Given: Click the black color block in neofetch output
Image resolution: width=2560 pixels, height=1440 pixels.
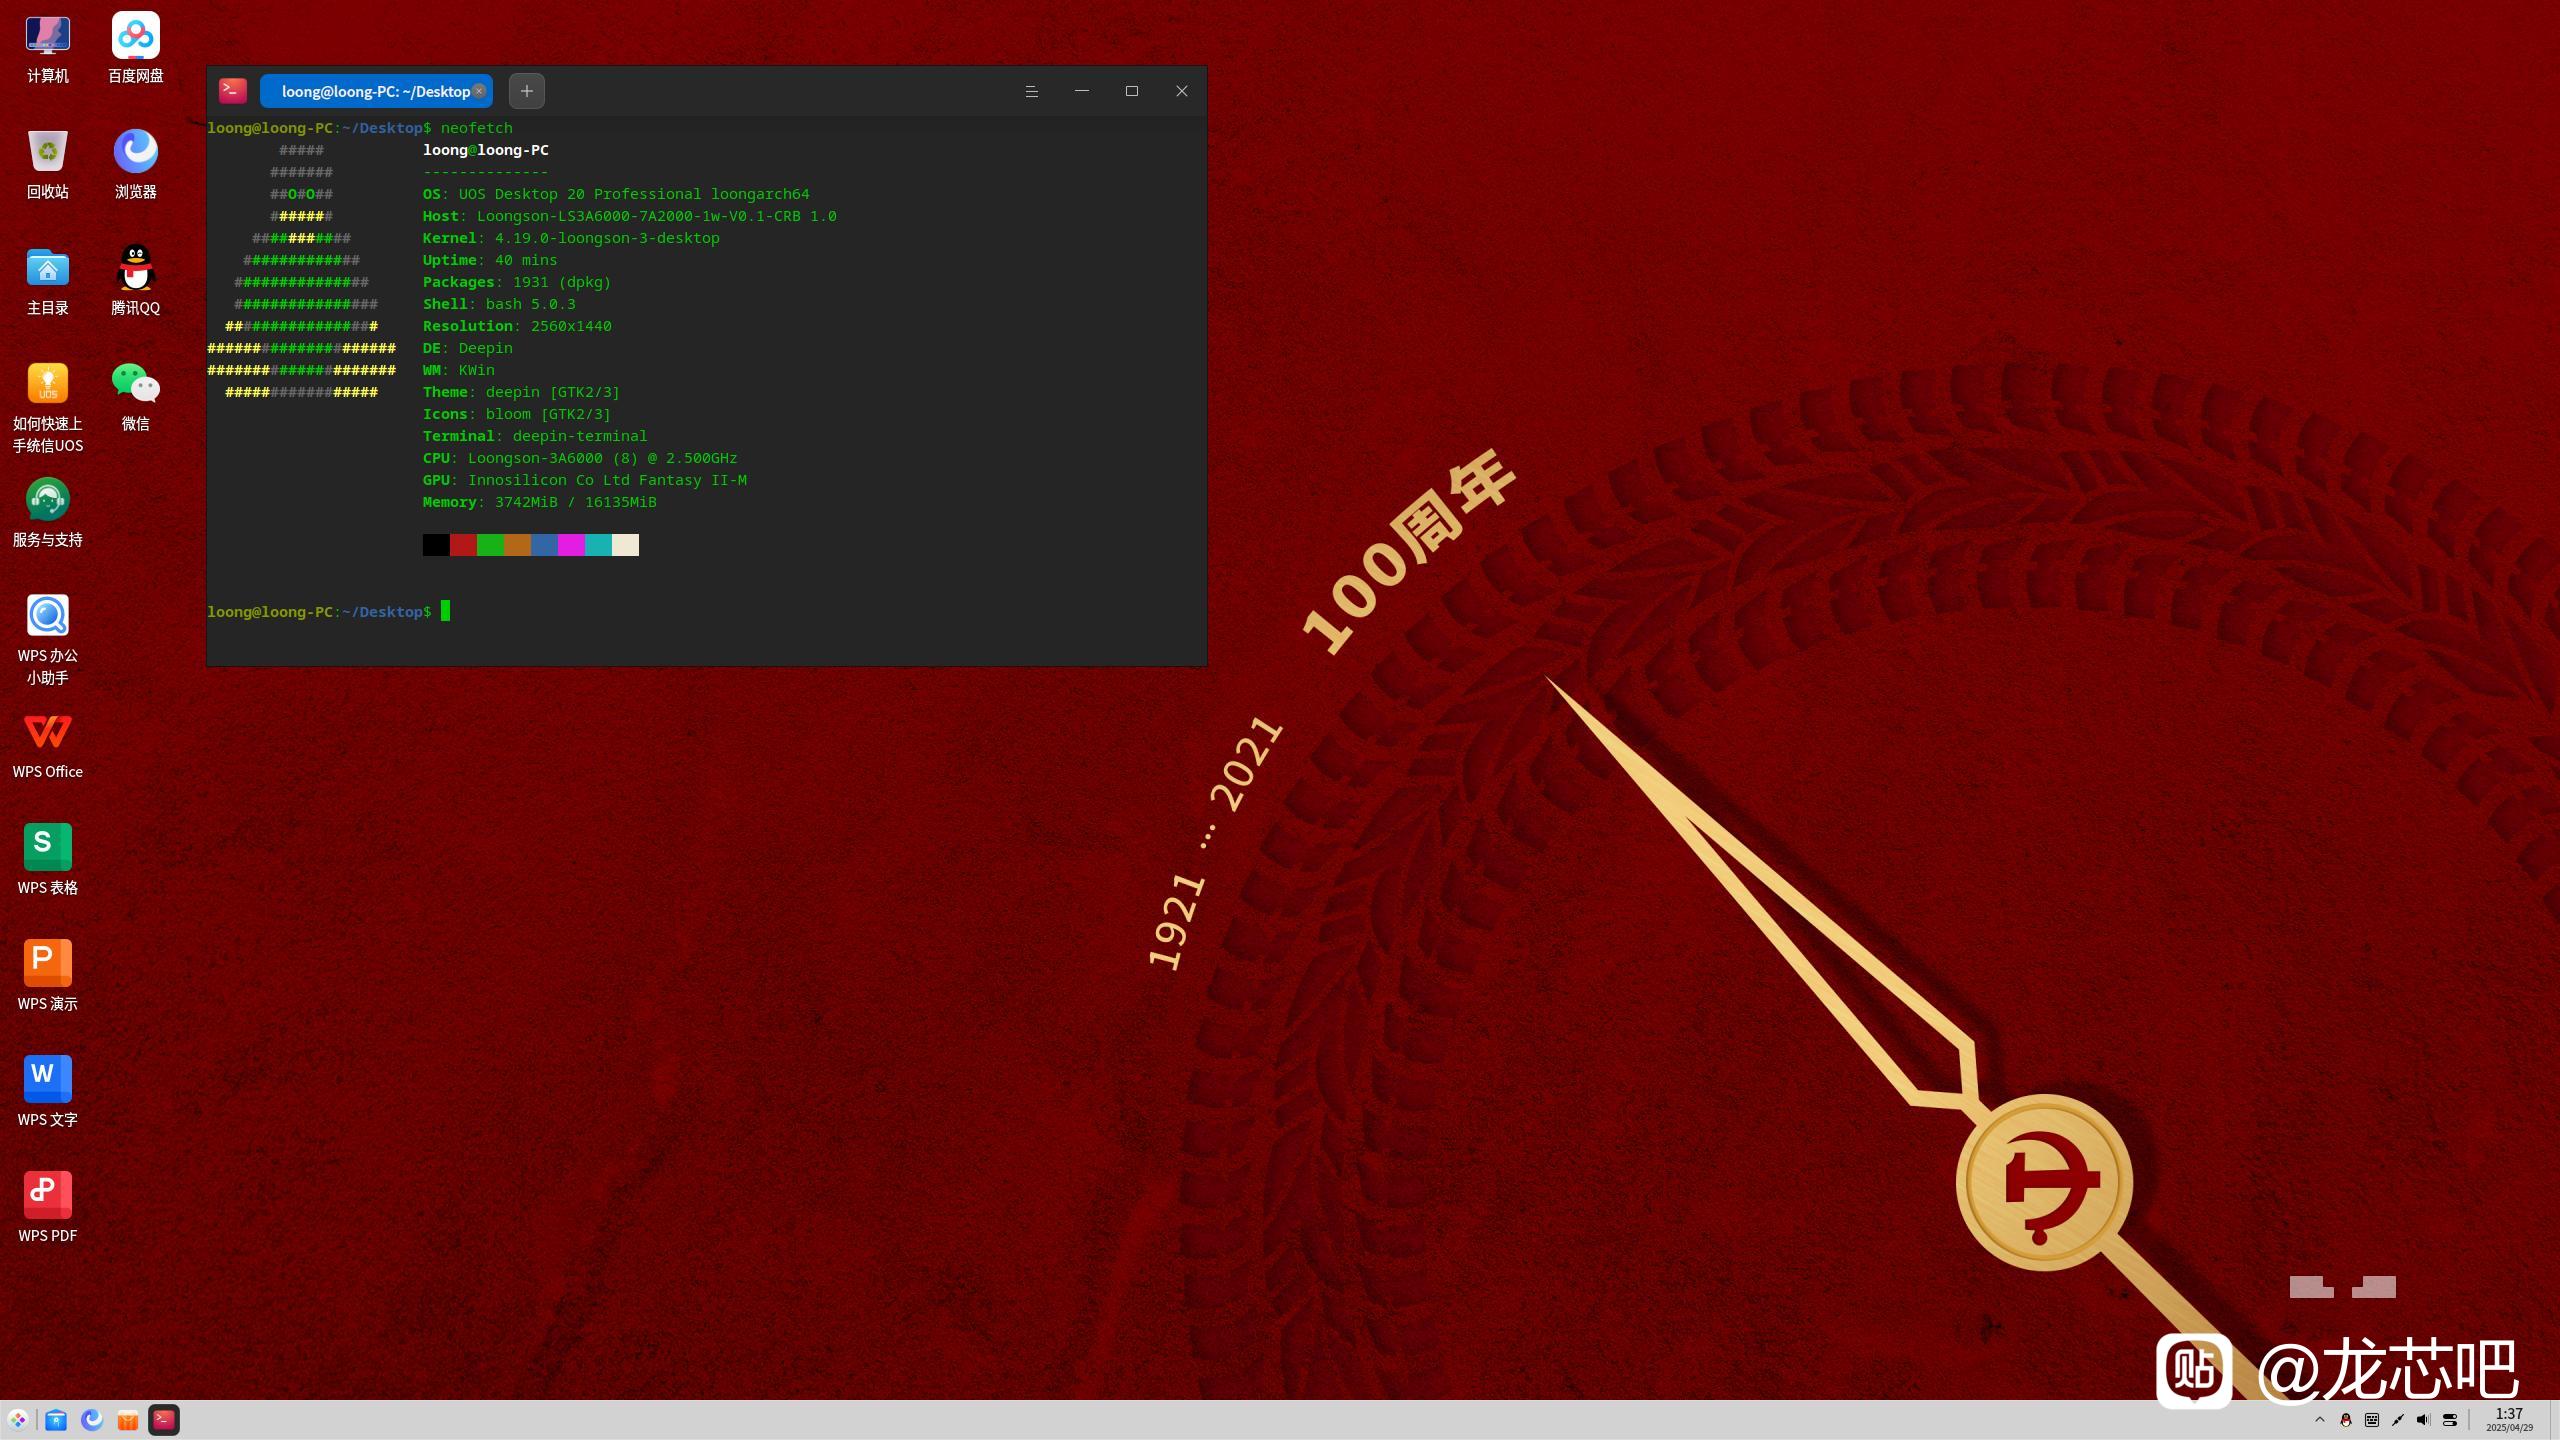Looking at the screenshot, I should click(x=436, y=545).
